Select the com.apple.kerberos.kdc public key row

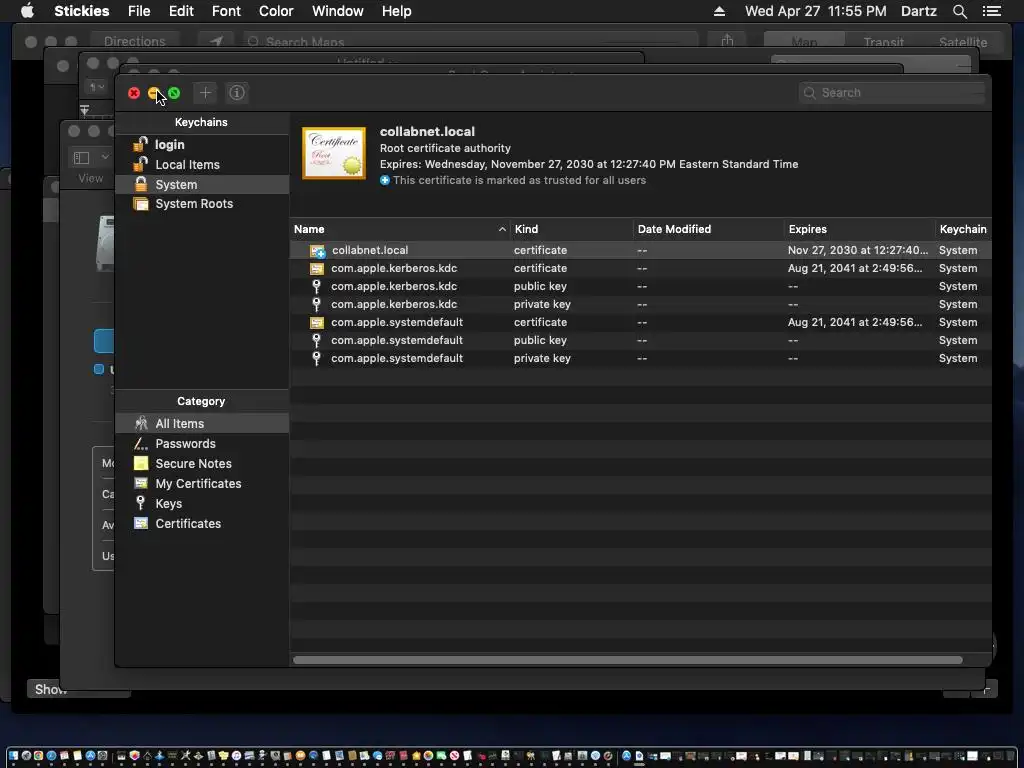pos(641,286)
